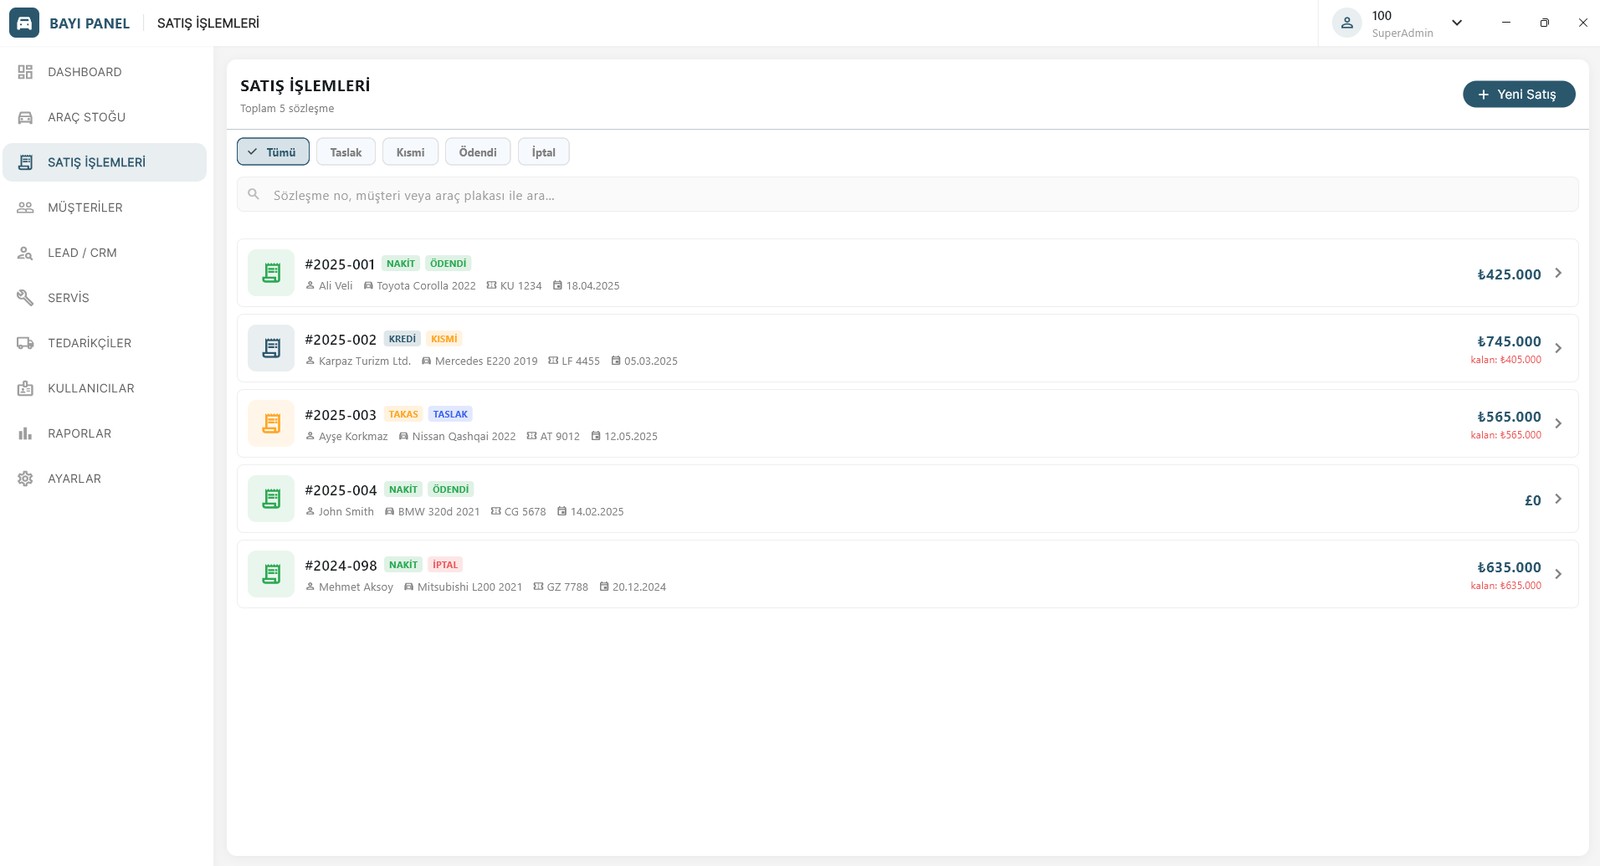Click the user avatar icon in header
Screen dimensions: 1600x866
click(x=1347, y=23)
